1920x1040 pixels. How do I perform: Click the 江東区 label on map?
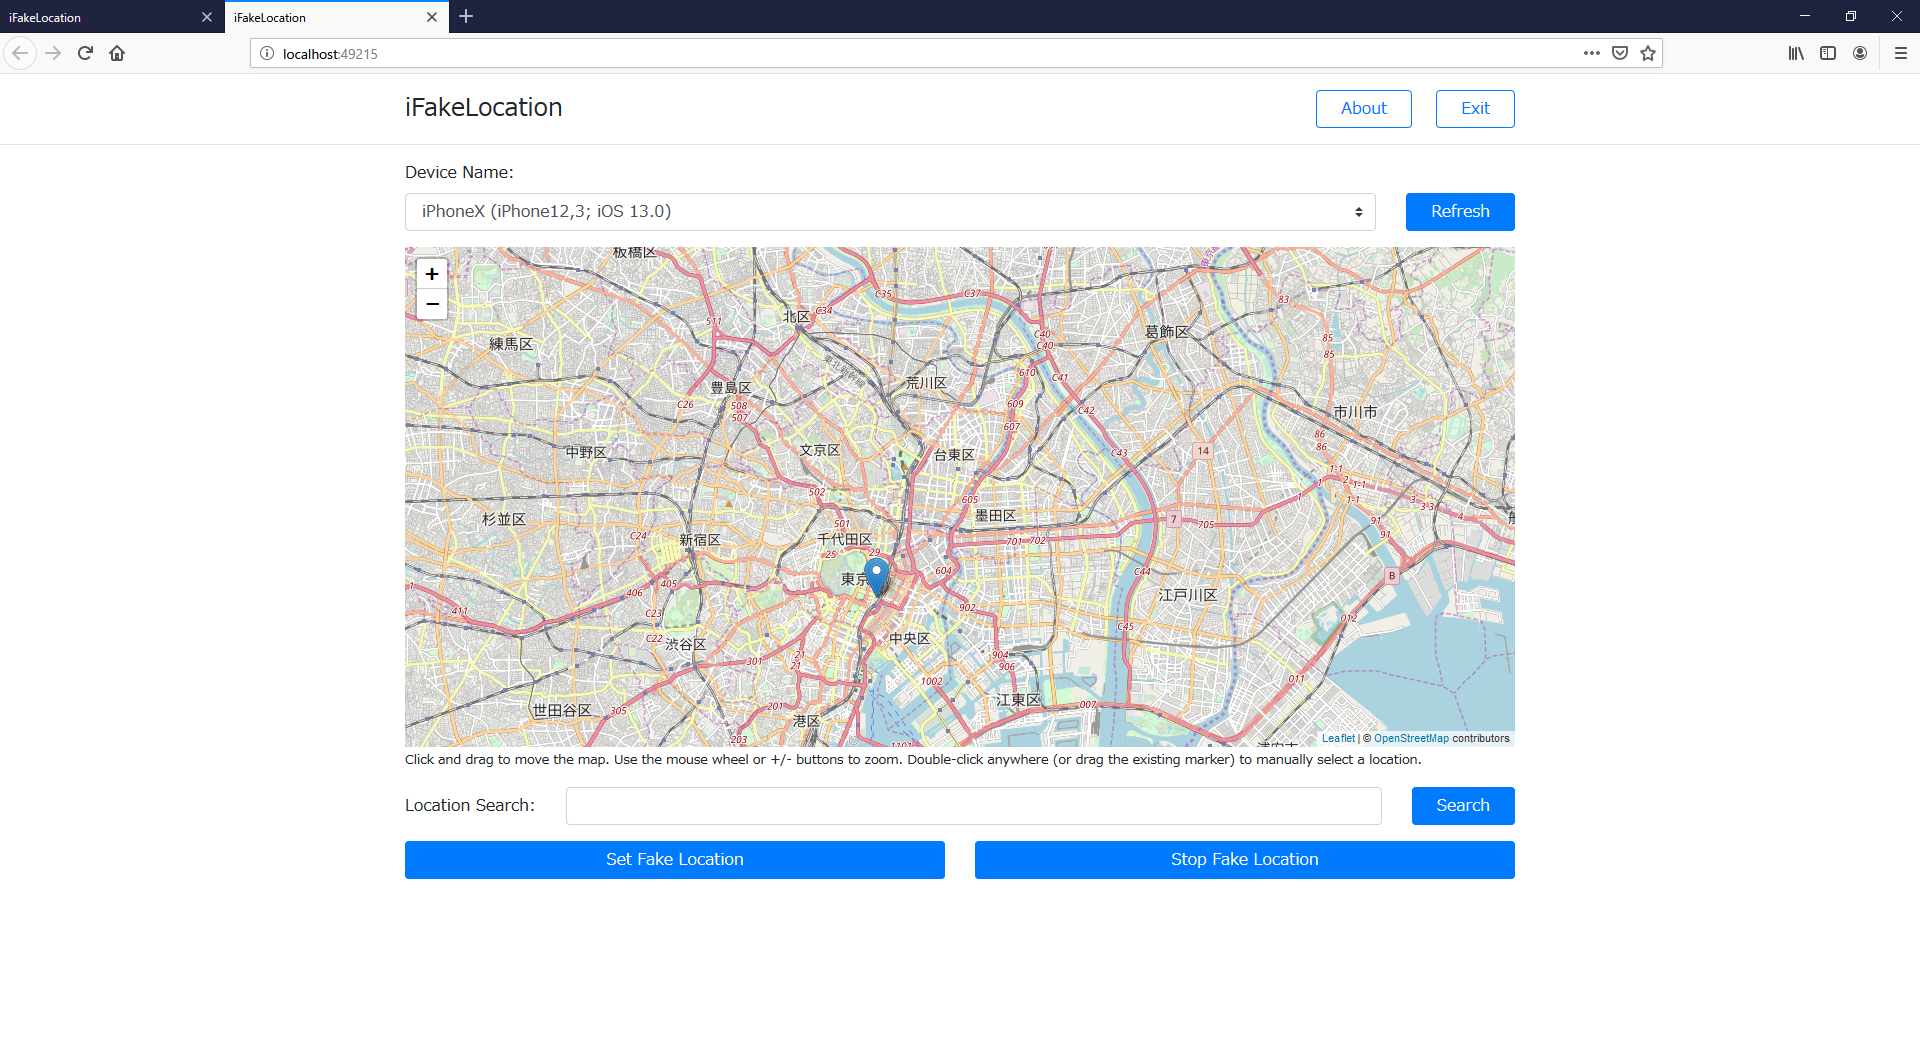tap(1018, 700)
